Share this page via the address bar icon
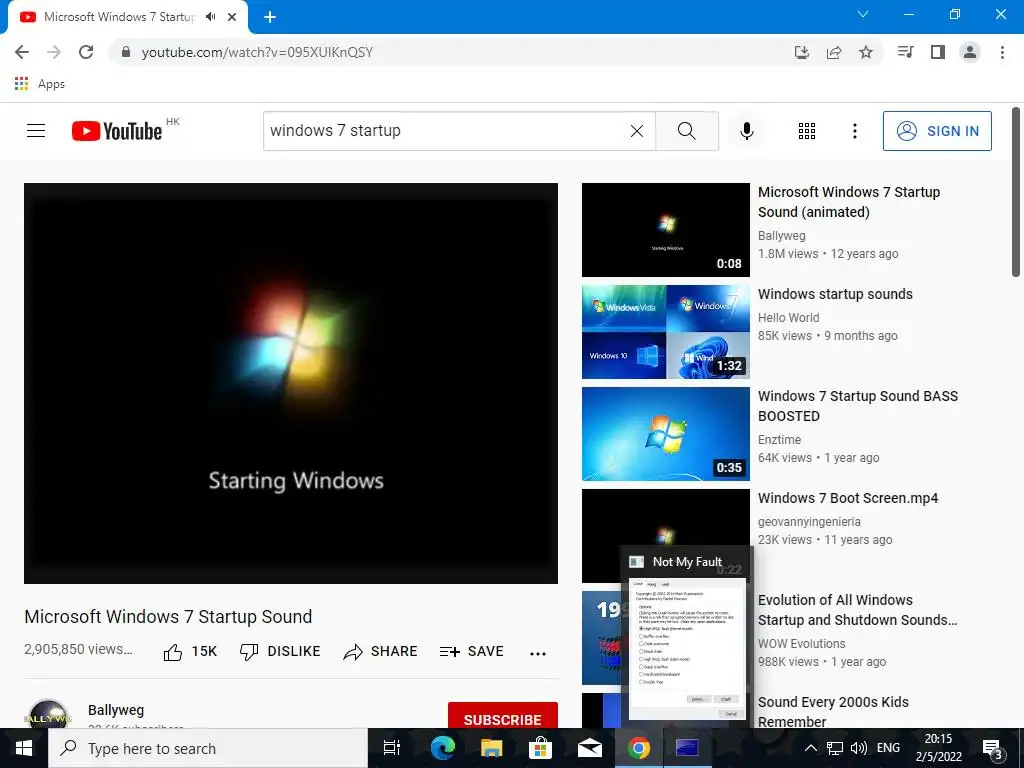This screenshot has width=1024, height=768. point(834,52)
